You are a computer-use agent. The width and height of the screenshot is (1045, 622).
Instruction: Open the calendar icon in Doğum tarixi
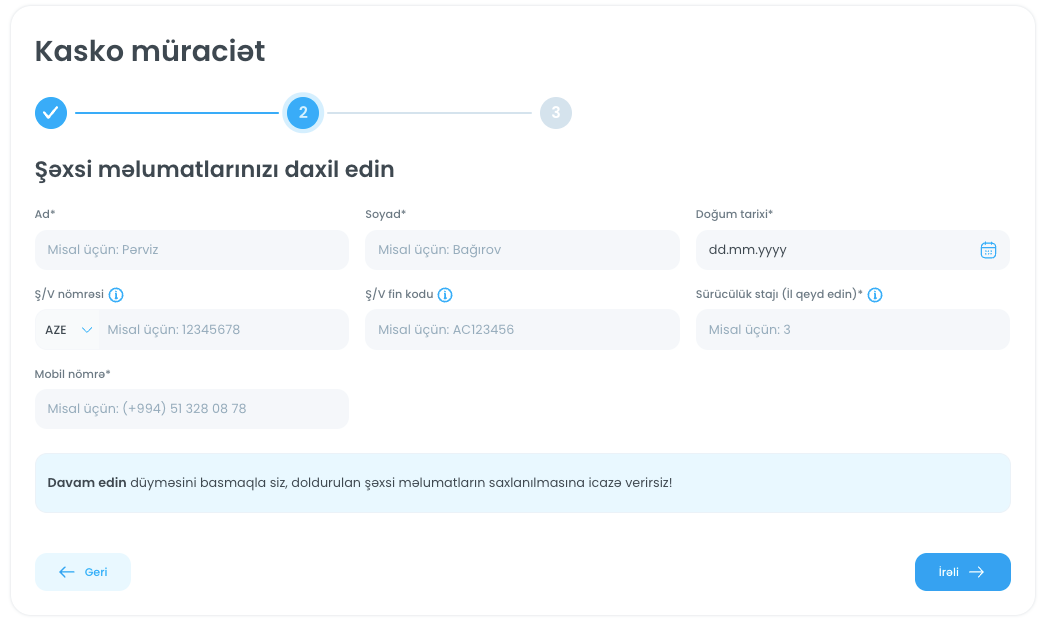(x=988, y=250)
